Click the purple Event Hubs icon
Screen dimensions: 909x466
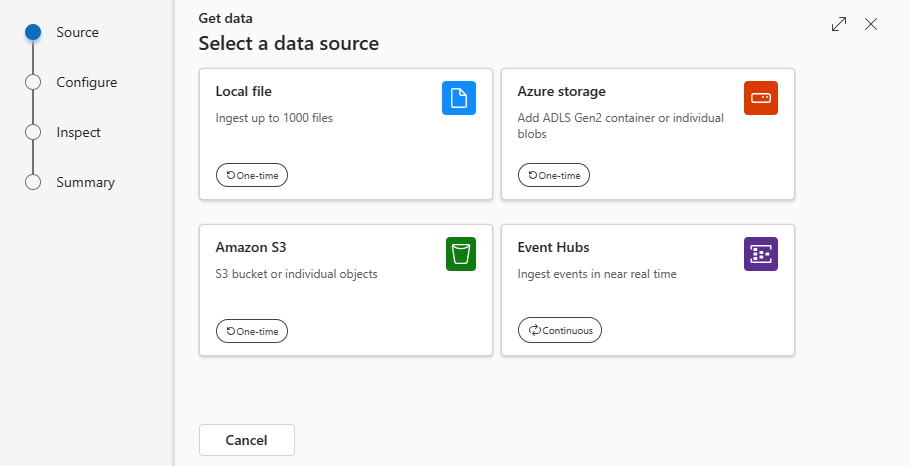click(x=761, y=254)
